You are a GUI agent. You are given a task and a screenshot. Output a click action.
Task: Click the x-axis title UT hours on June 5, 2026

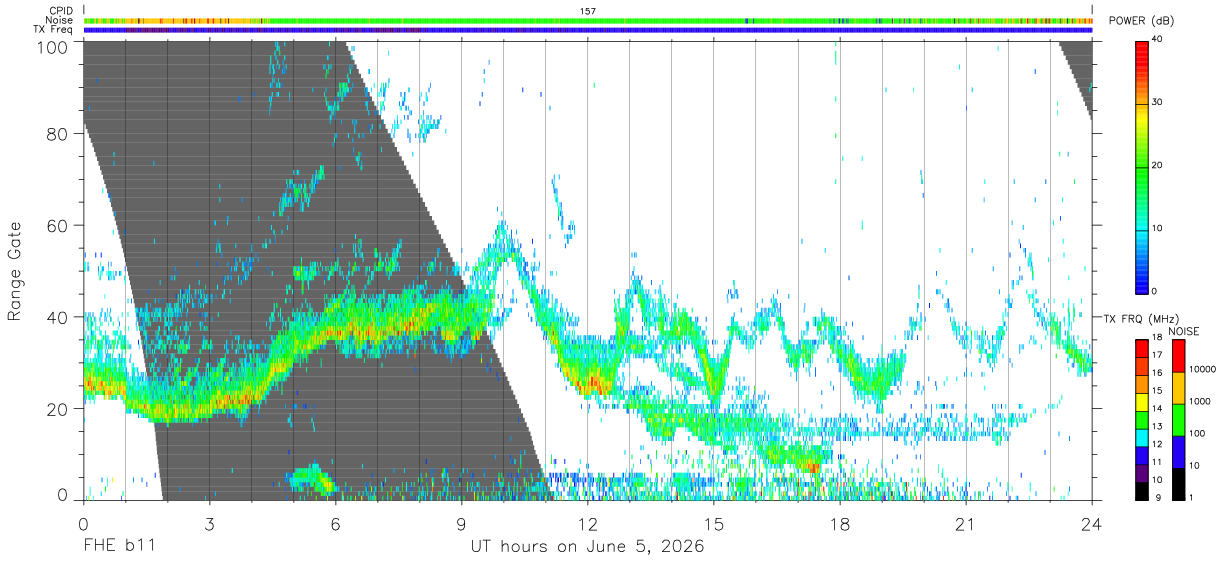pyautogui.click(x=588, y=547)
